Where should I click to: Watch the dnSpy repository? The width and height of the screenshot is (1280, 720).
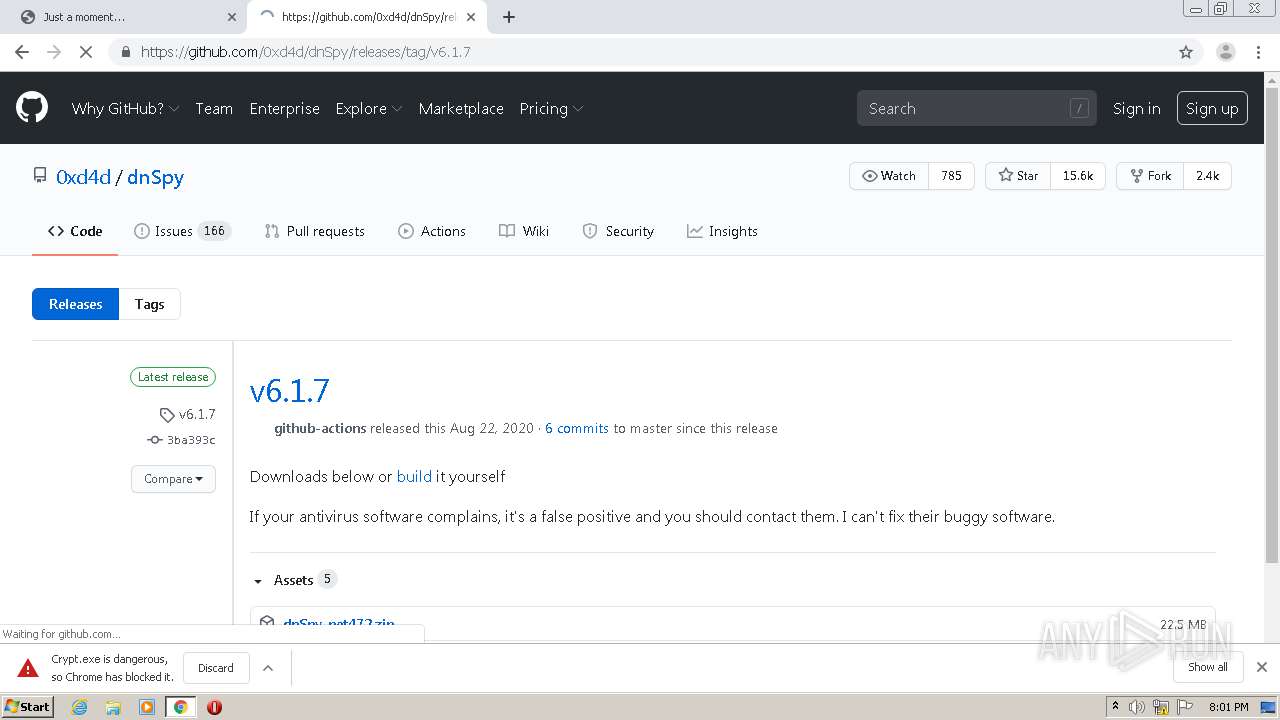[889, 175]
